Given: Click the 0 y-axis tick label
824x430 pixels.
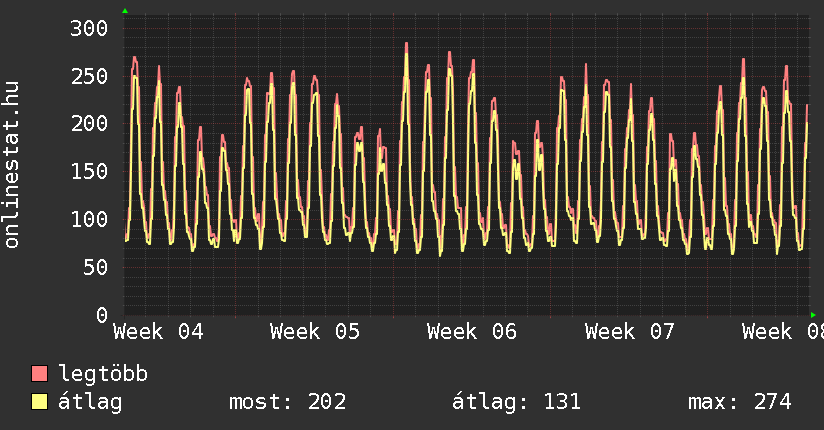Looking at the screenshot, I should click(101, 315).
